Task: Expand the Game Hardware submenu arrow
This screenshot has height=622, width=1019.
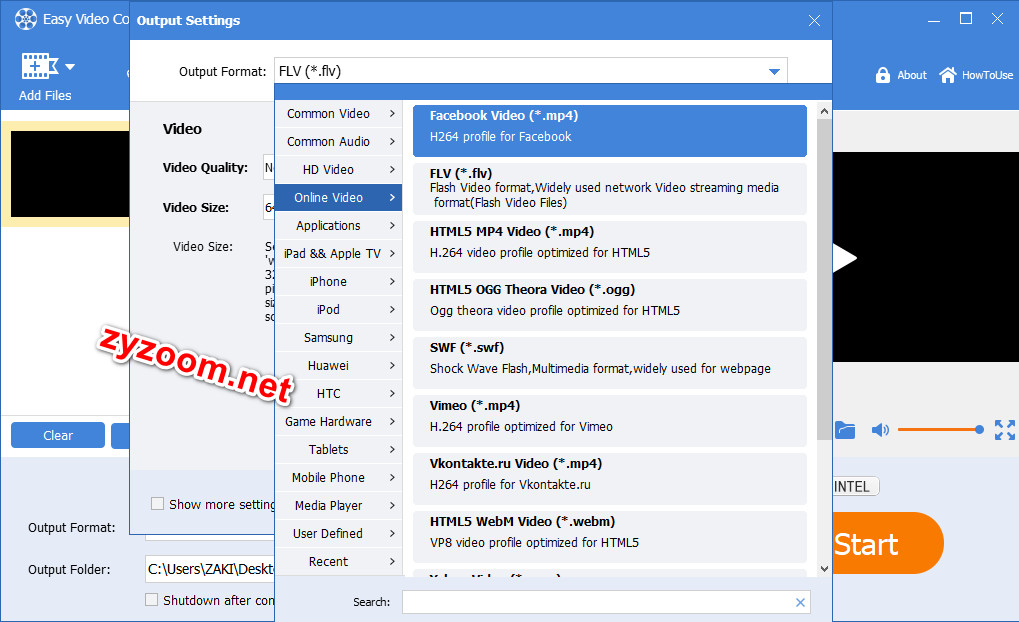Action: click(x=392, y=421)
